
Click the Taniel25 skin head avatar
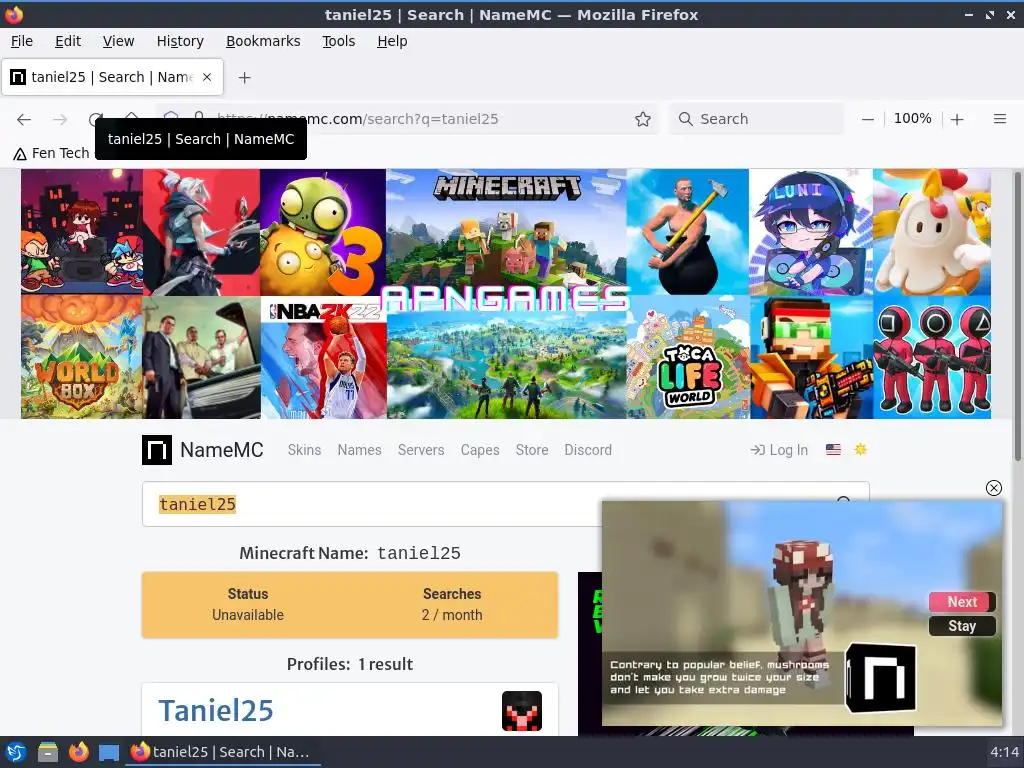click(x=521, y=711)
